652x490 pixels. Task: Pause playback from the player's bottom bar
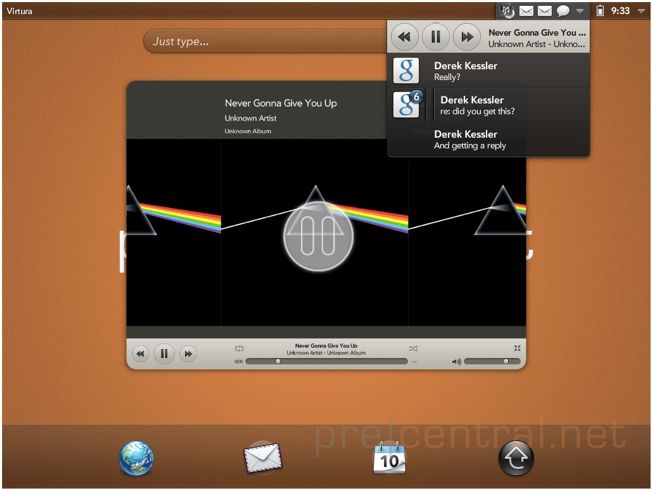(x=164, y=354)
